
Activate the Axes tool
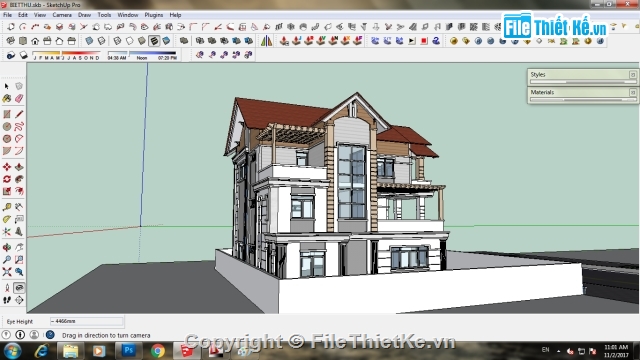(x=7, y=231)
